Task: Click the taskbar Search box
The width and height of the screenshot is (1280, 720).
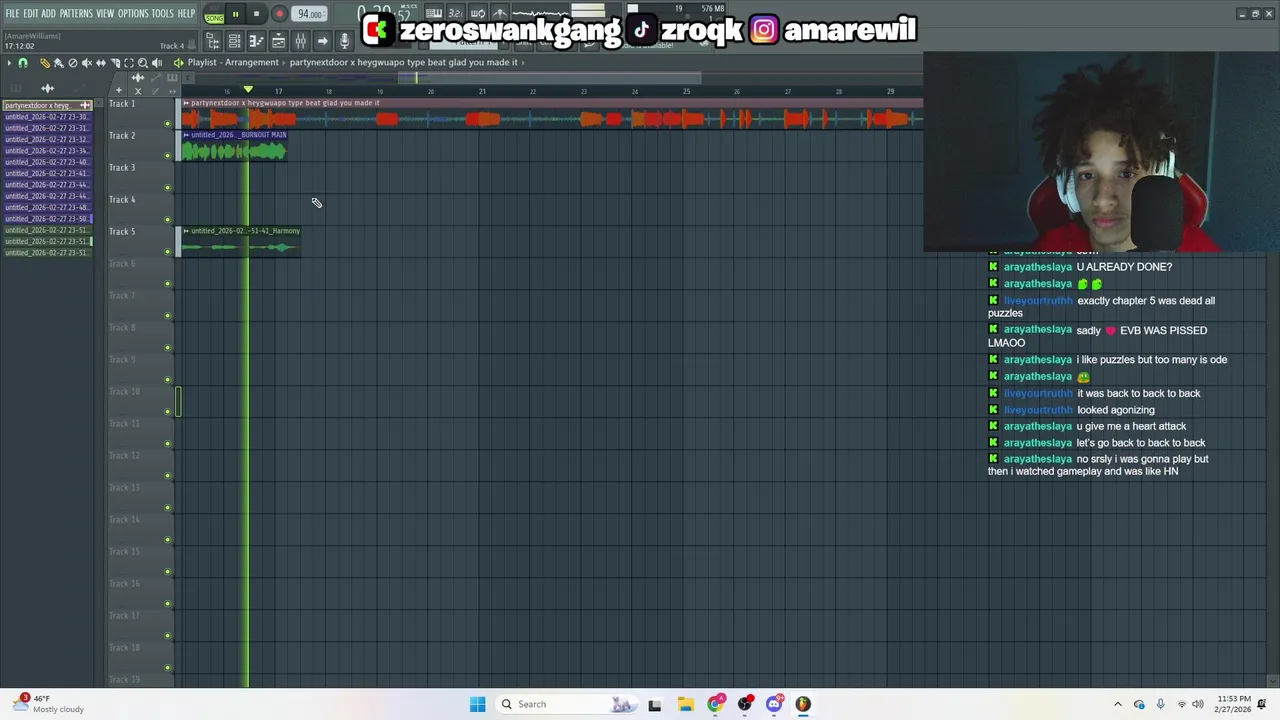Action: 567,704
